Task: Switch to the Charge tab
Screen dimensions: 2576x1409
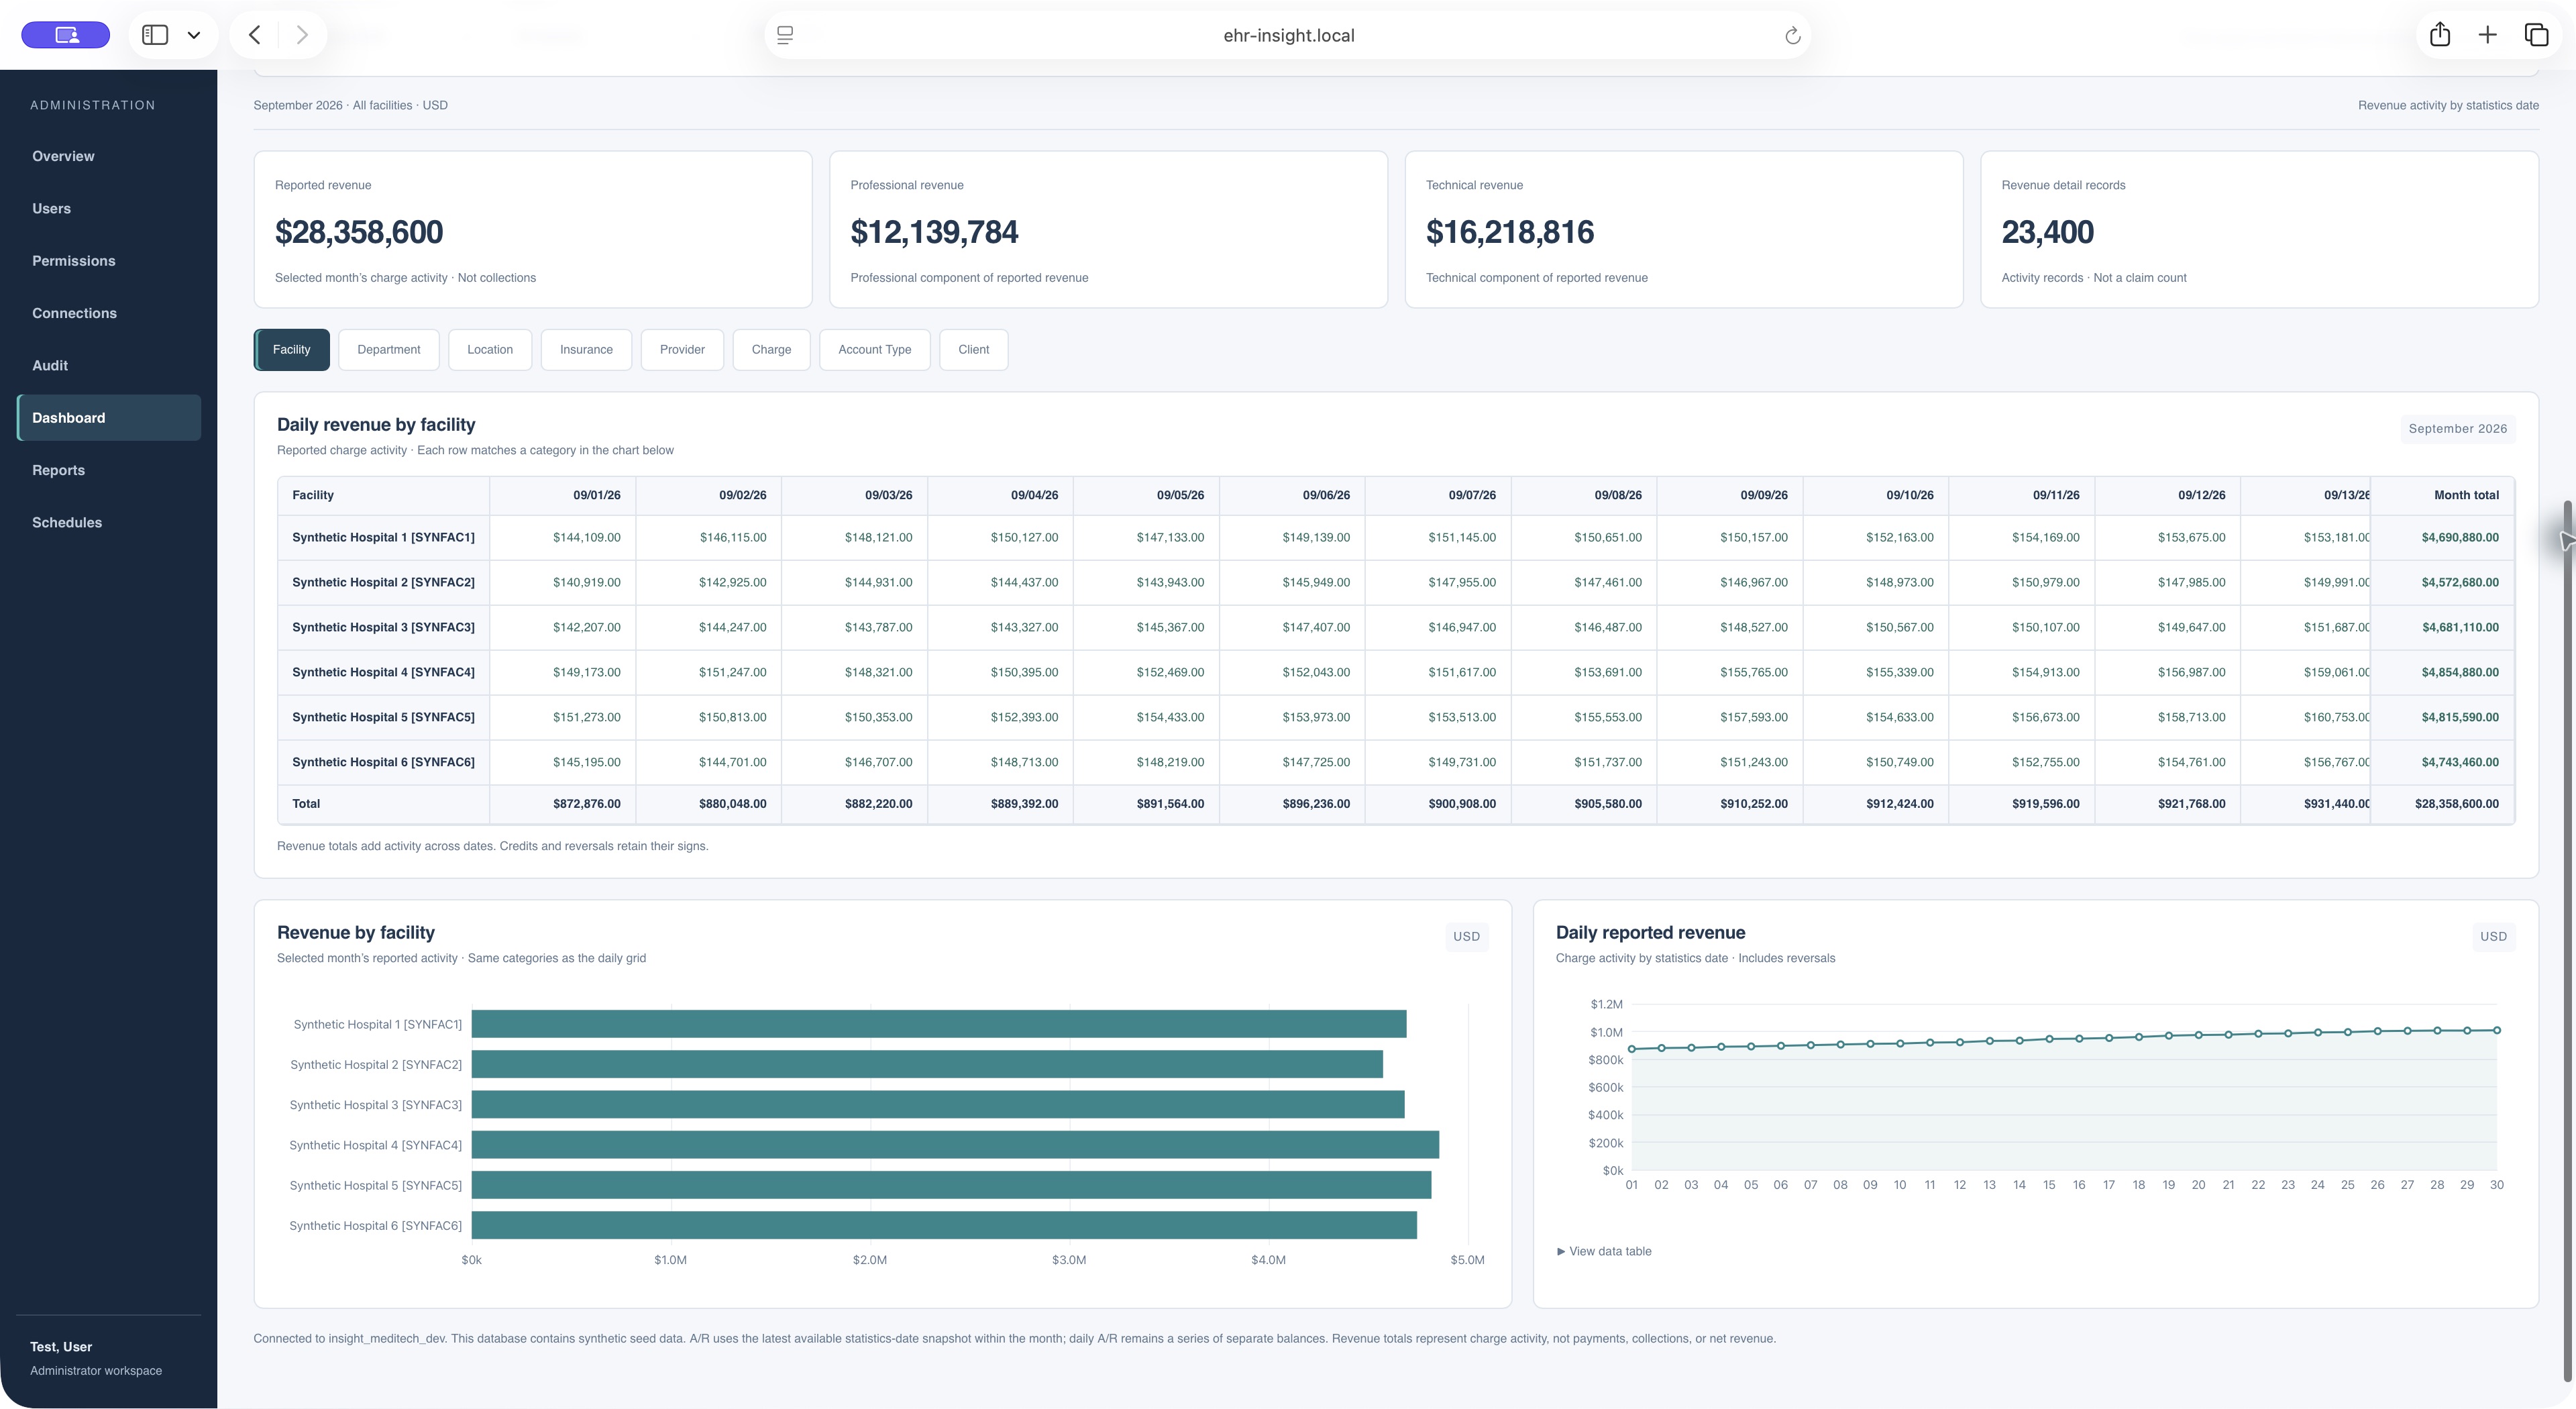Action: tap(771, 349)
